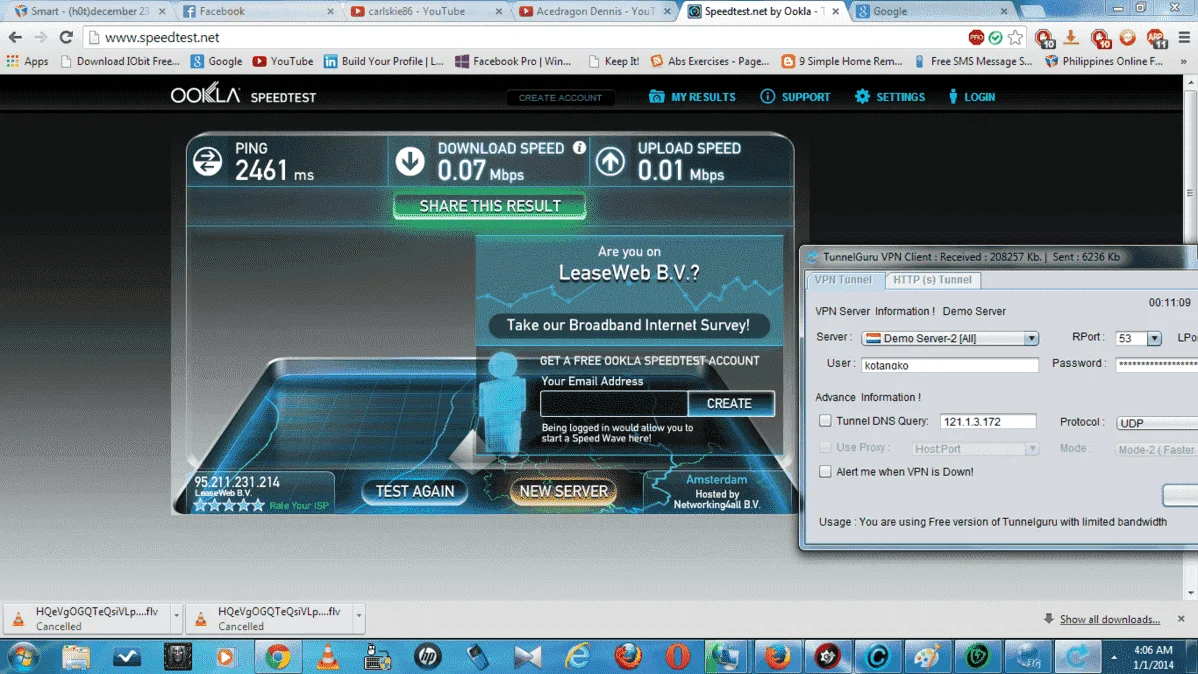
Task: Click LOGIN in Speedtest menu
Action: 971,97
